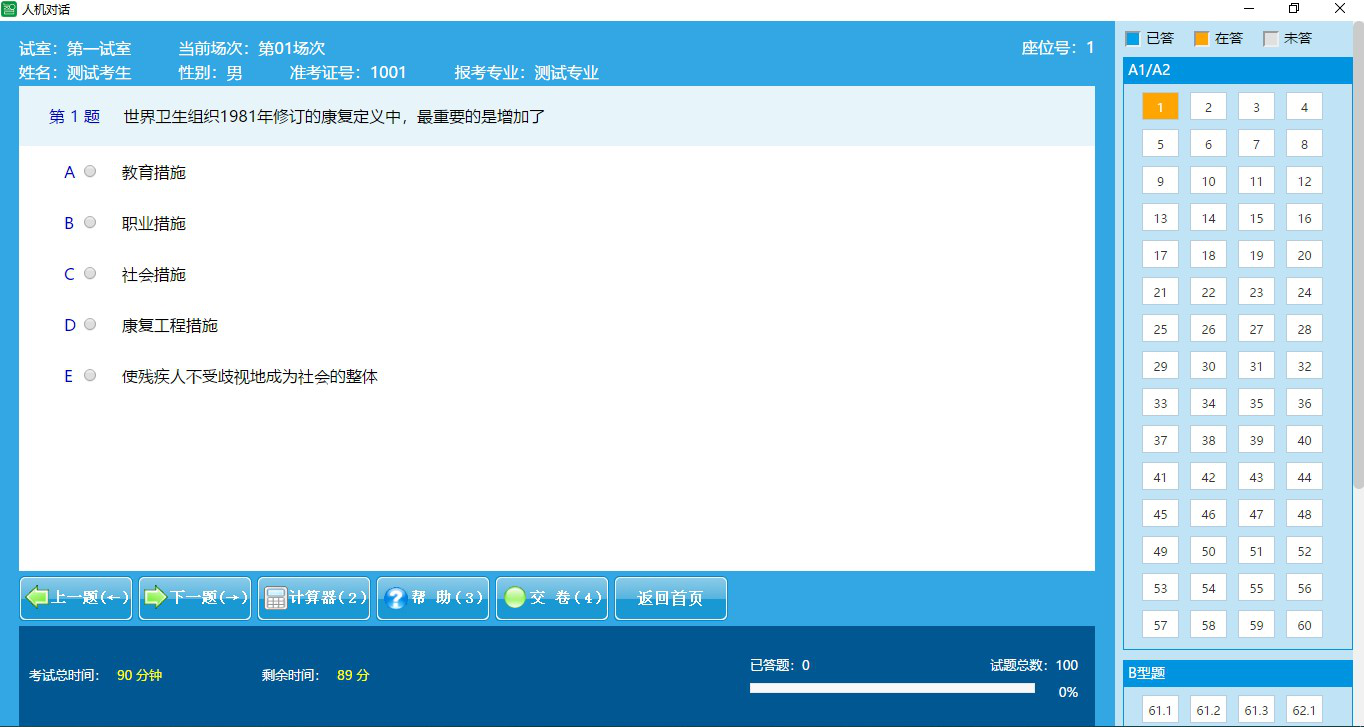1364x727 pixels.
Task: Click the blue question mark icon on 帮助 button
Action: [x=395, y=598]
